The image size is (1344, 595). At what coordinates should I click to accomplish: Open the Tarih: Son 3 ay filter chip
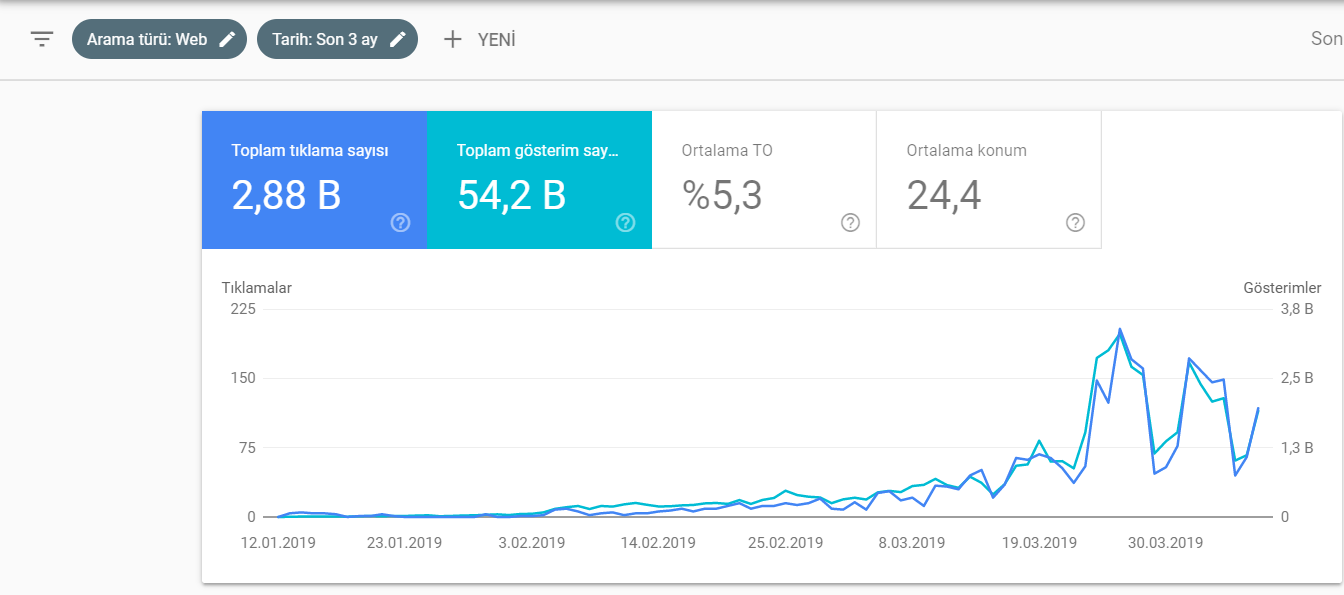pos(337,40)
